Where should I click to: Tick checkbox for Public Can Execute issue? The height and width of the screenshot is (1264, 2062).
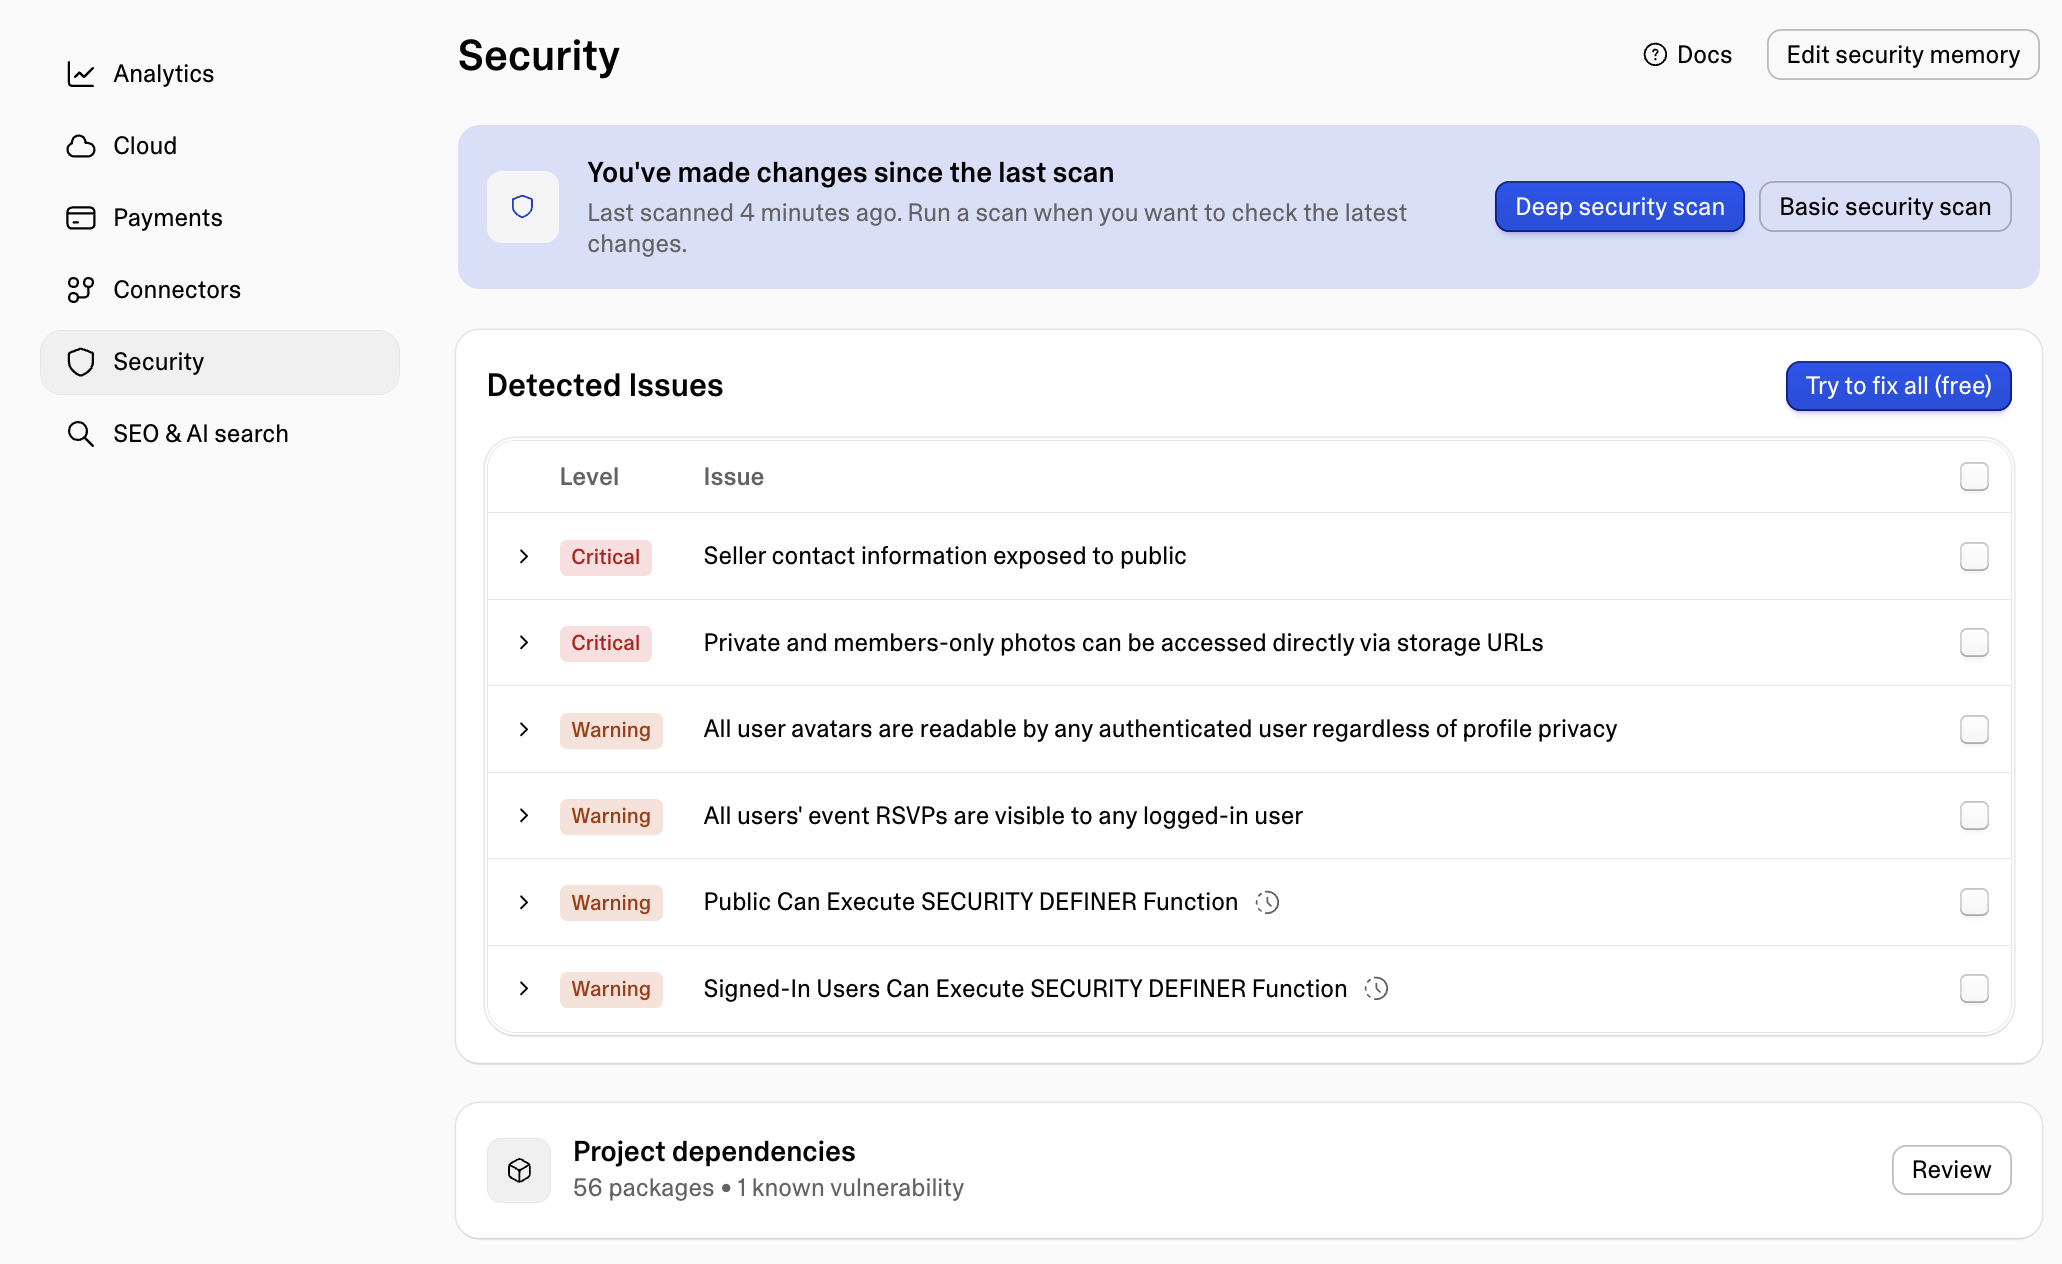coord(1974,902)
